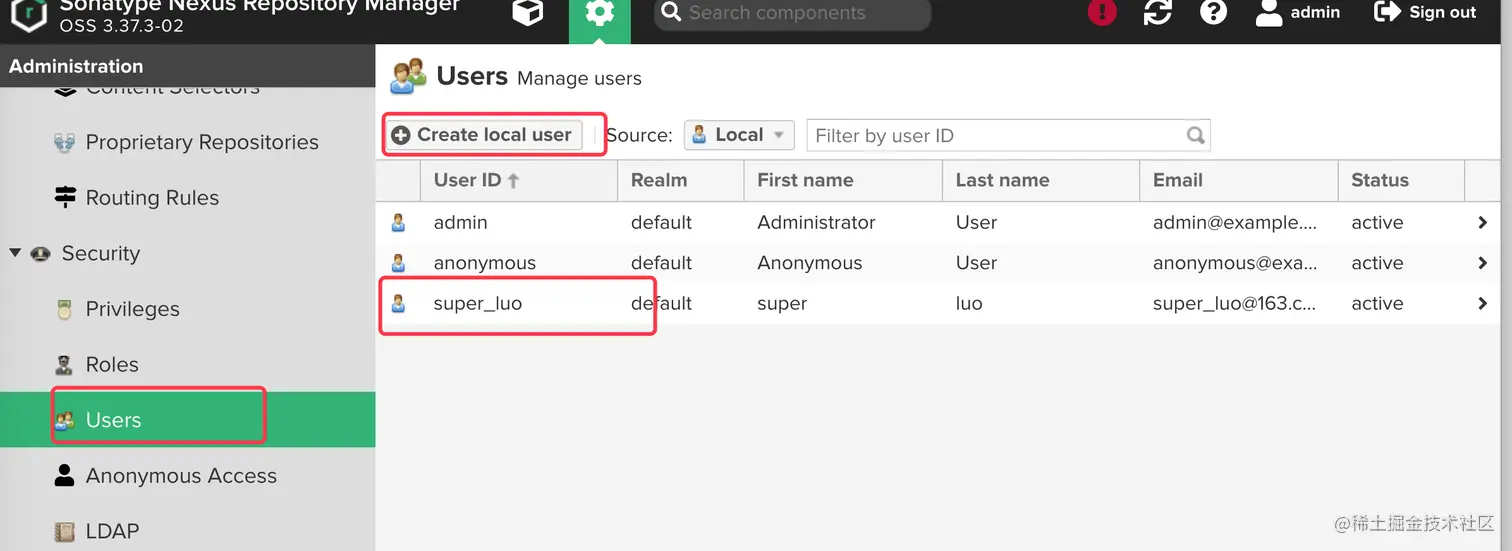Click the Proprietary Repositories icon

tap(65, 142)
